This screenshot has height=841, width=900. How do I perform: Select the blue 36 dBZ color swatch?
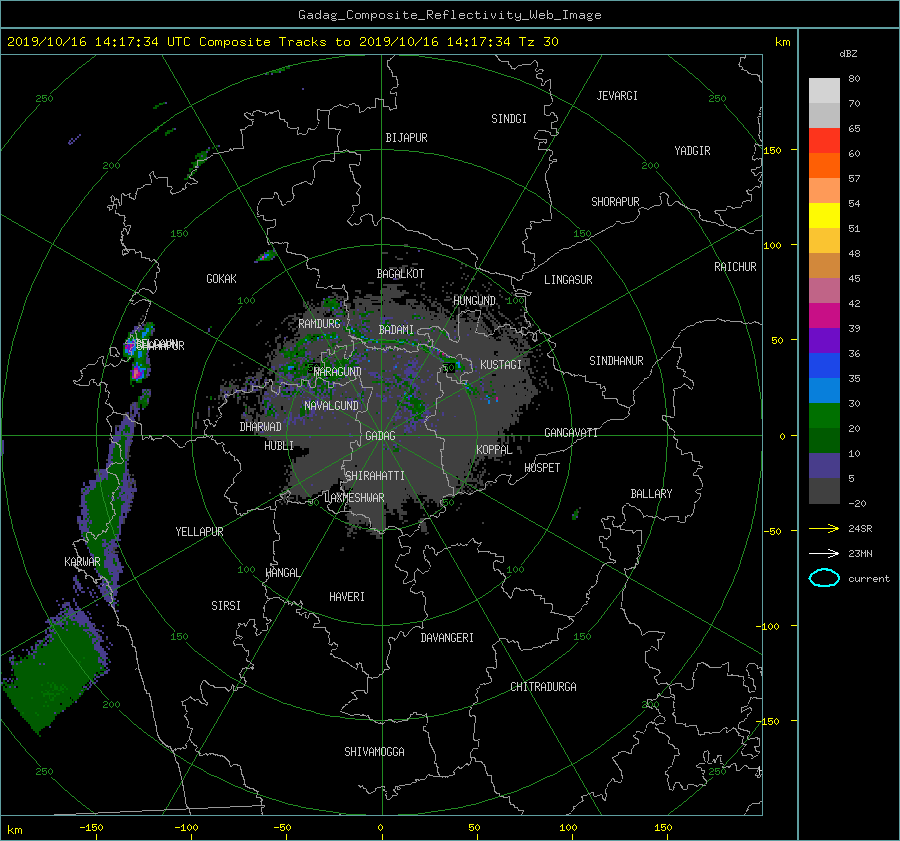tap(824, 365)
